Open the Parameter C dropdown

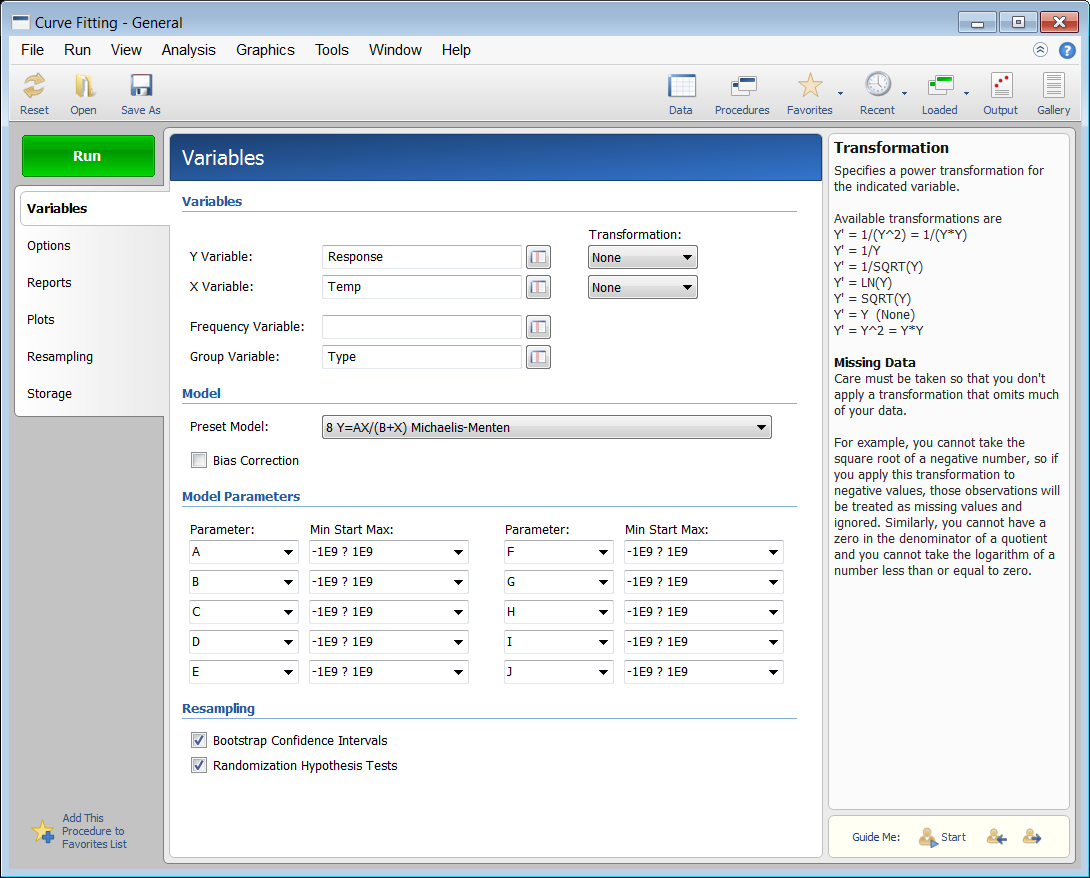click(x=243, y=612)
